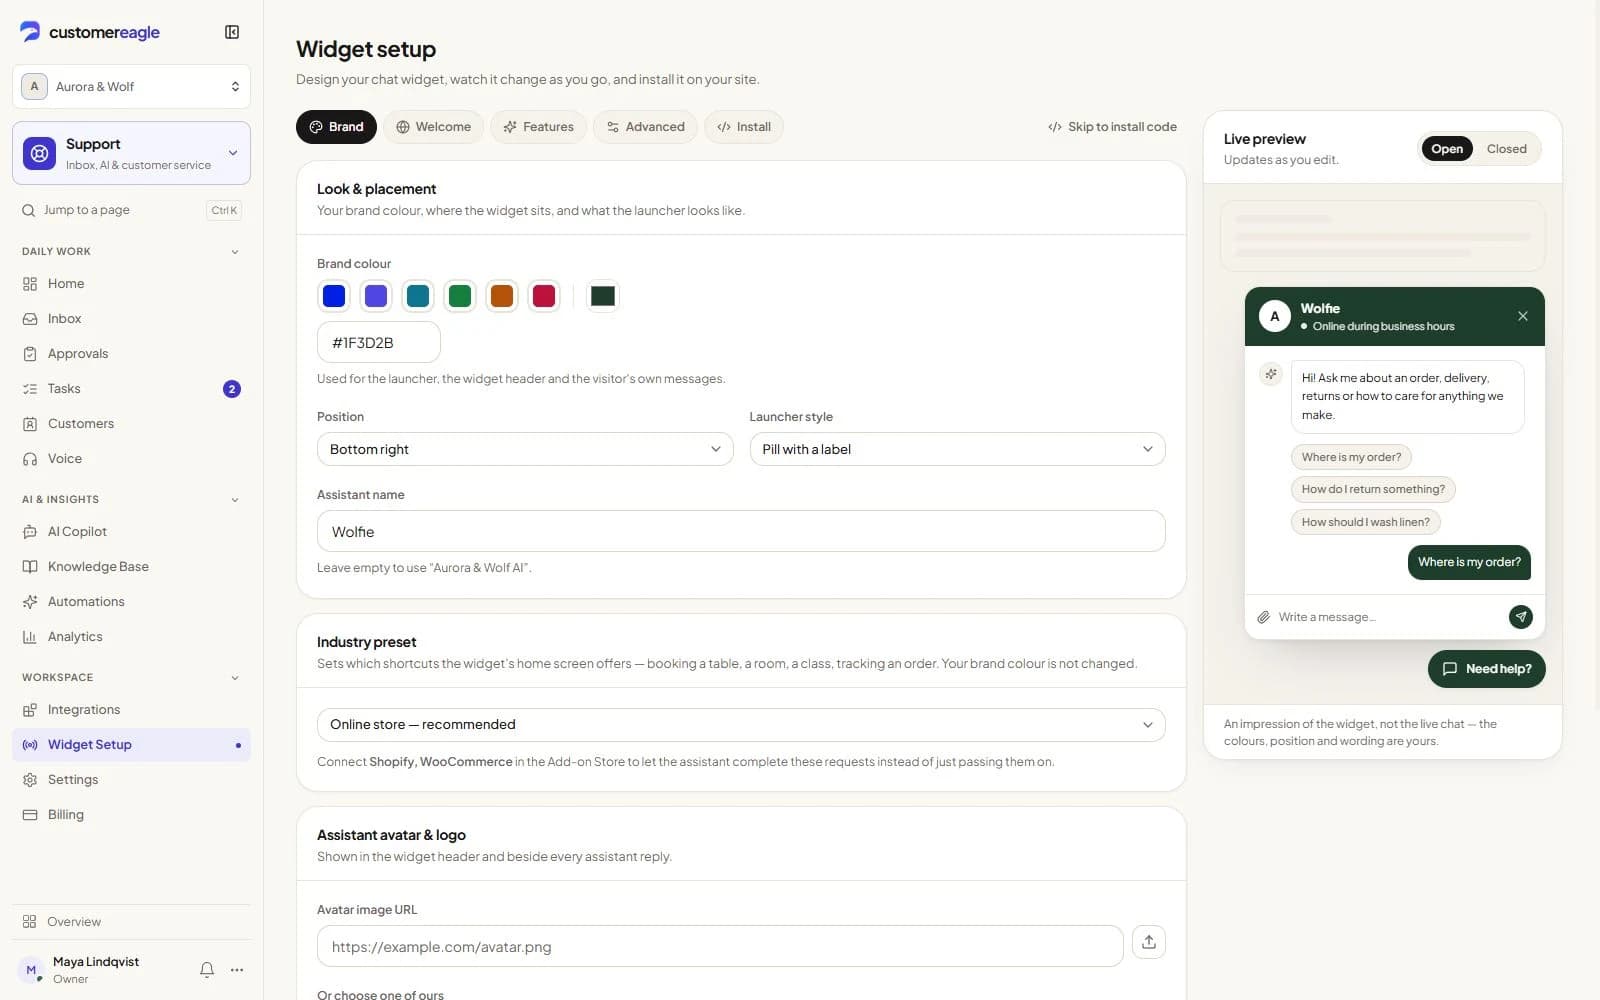
Task: Select the blue brand colour swatch
Action: tap(334, 296)
